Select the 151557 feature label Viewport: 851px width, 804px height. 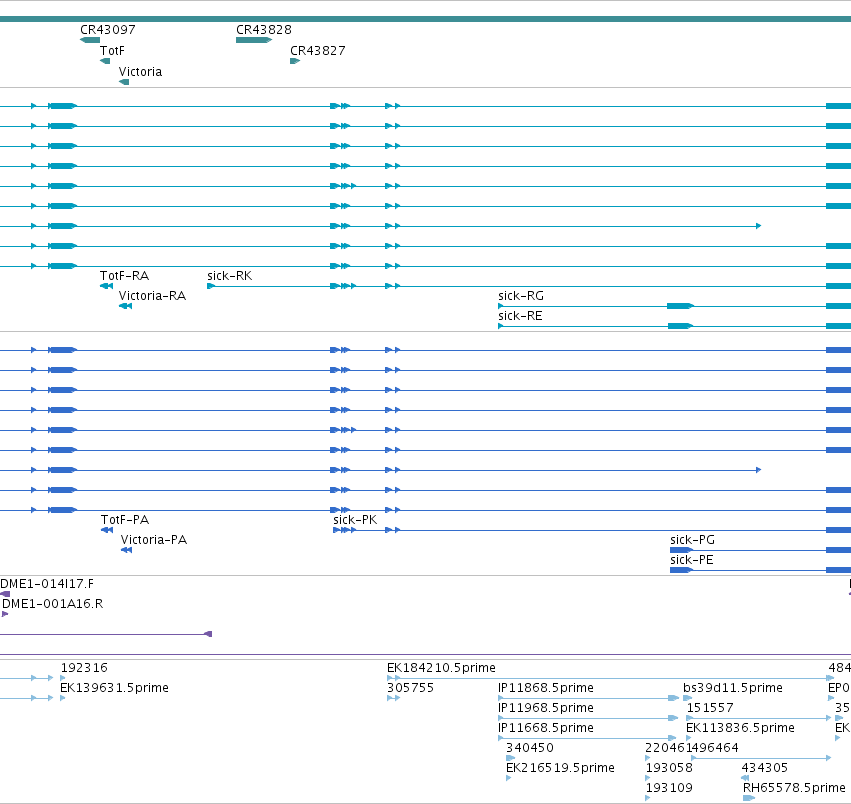click(x=710, y=708)
